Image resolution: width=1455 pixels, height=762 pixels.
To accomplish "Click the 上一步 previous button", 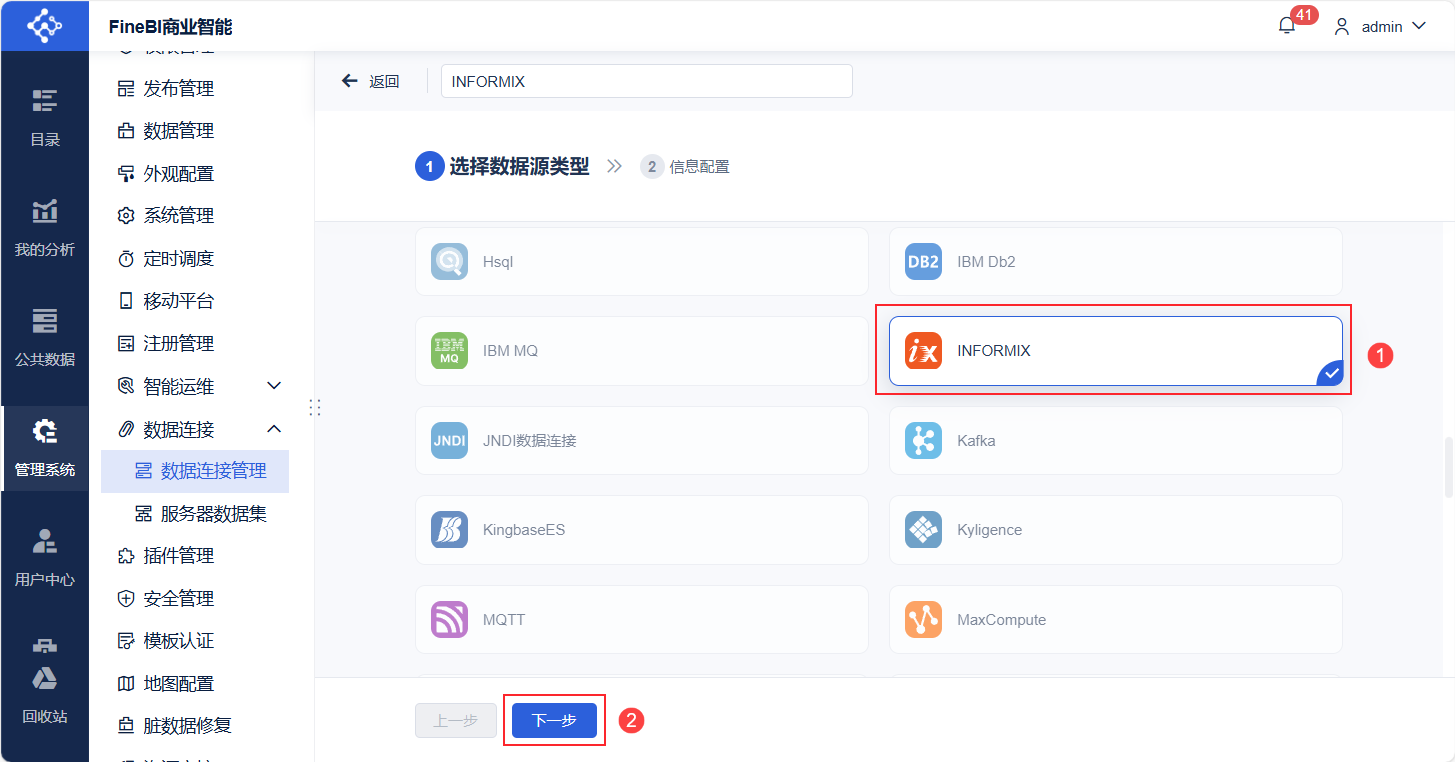I will pyautogui.click(x=456, y=721).
